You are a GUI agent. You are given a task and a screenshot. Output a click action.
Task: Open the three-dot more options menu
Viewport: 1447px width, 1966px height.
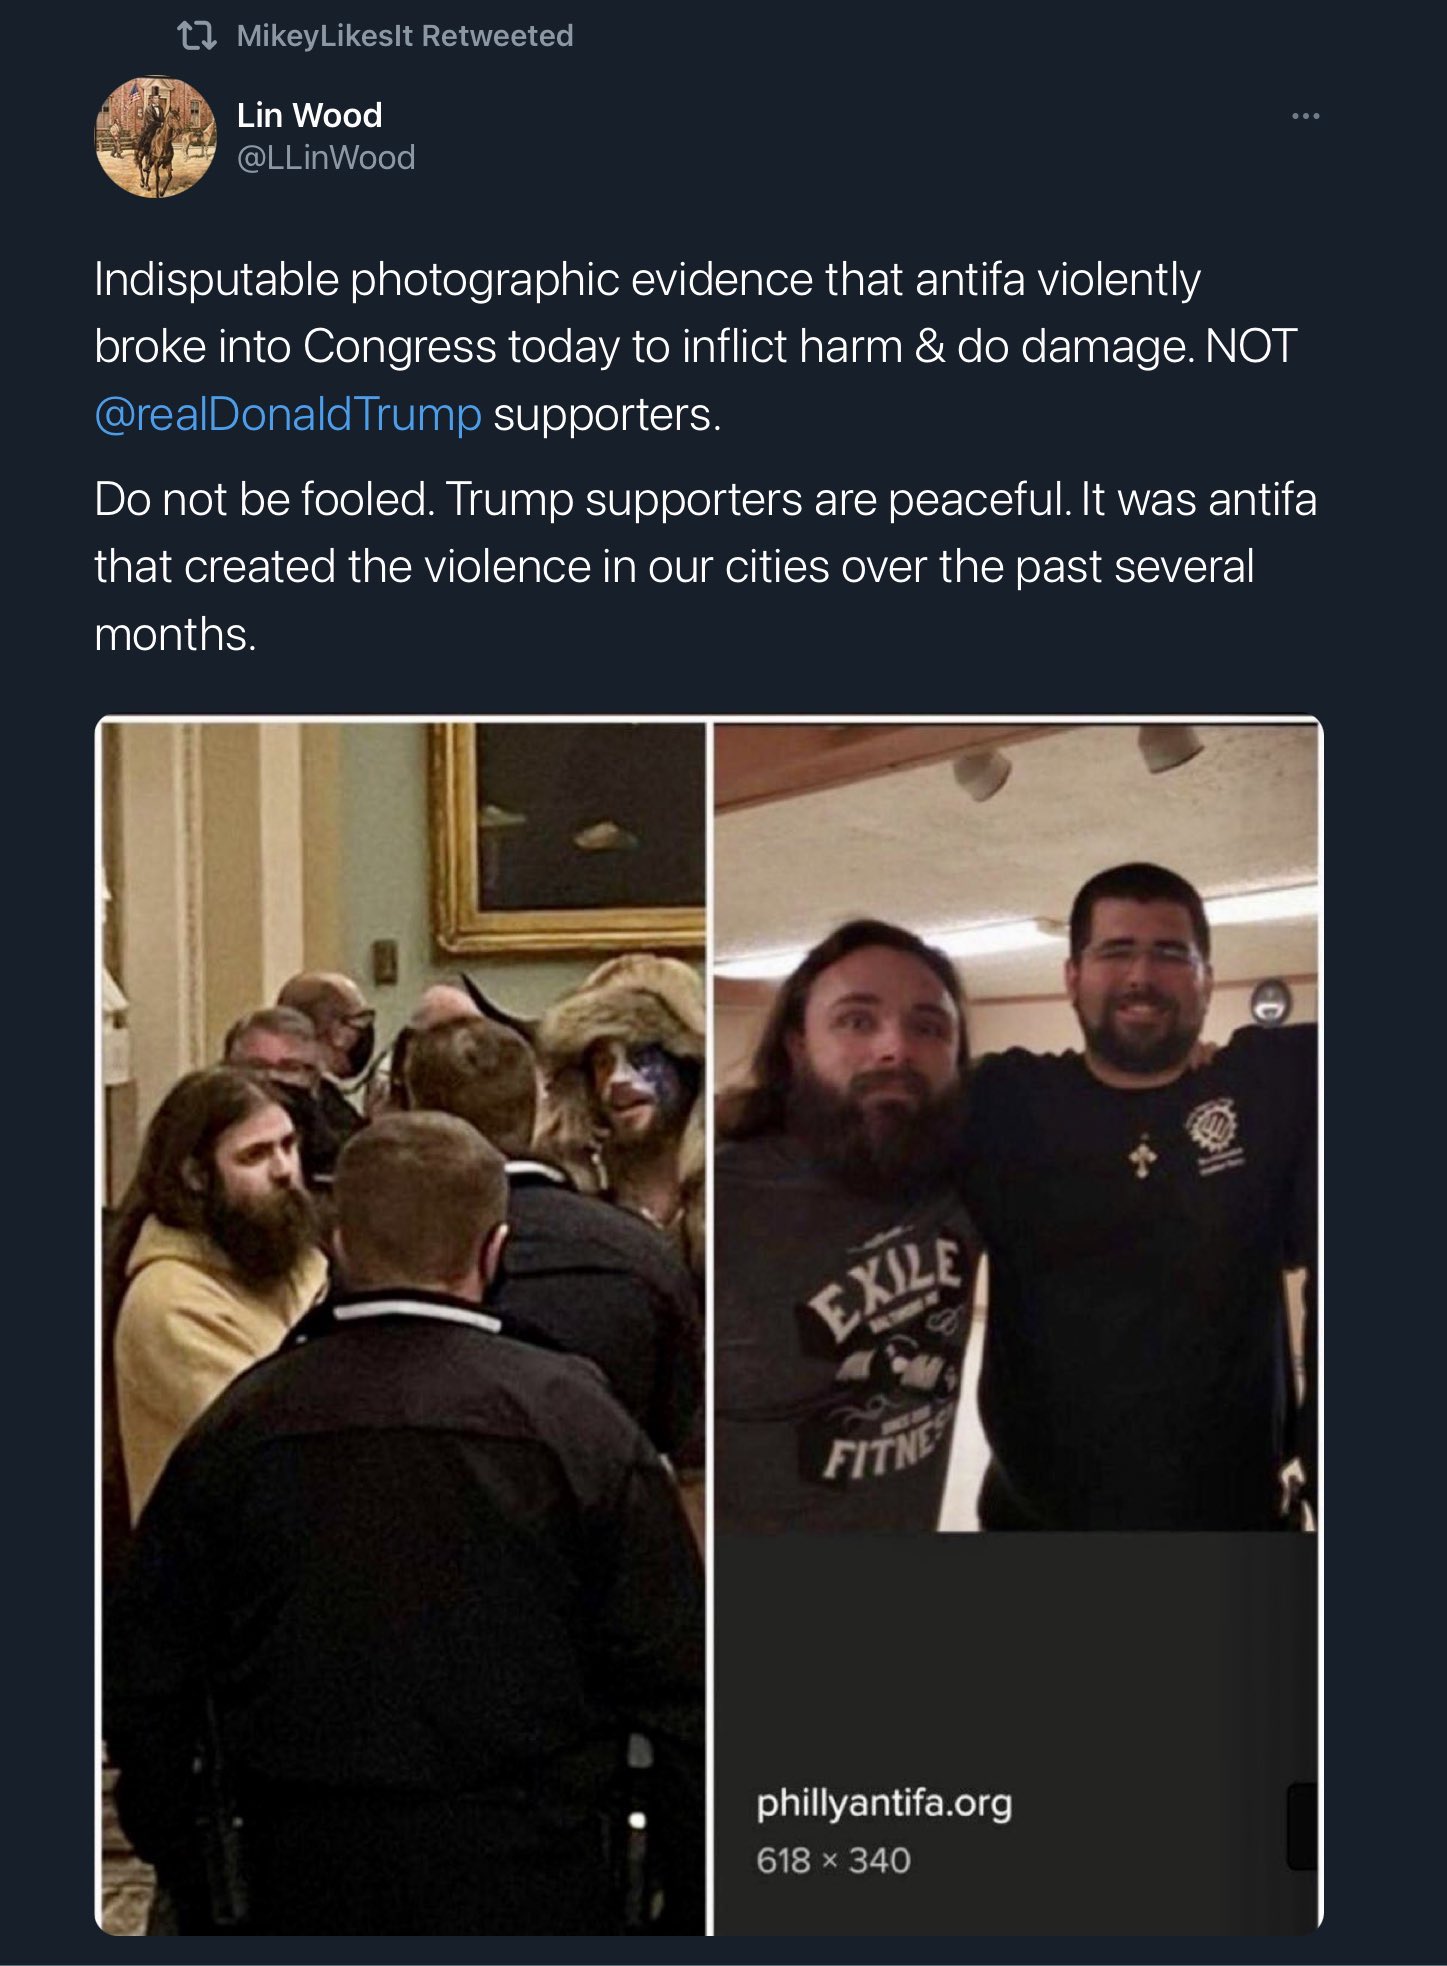pyautogui.click(x=1305, y=116)
